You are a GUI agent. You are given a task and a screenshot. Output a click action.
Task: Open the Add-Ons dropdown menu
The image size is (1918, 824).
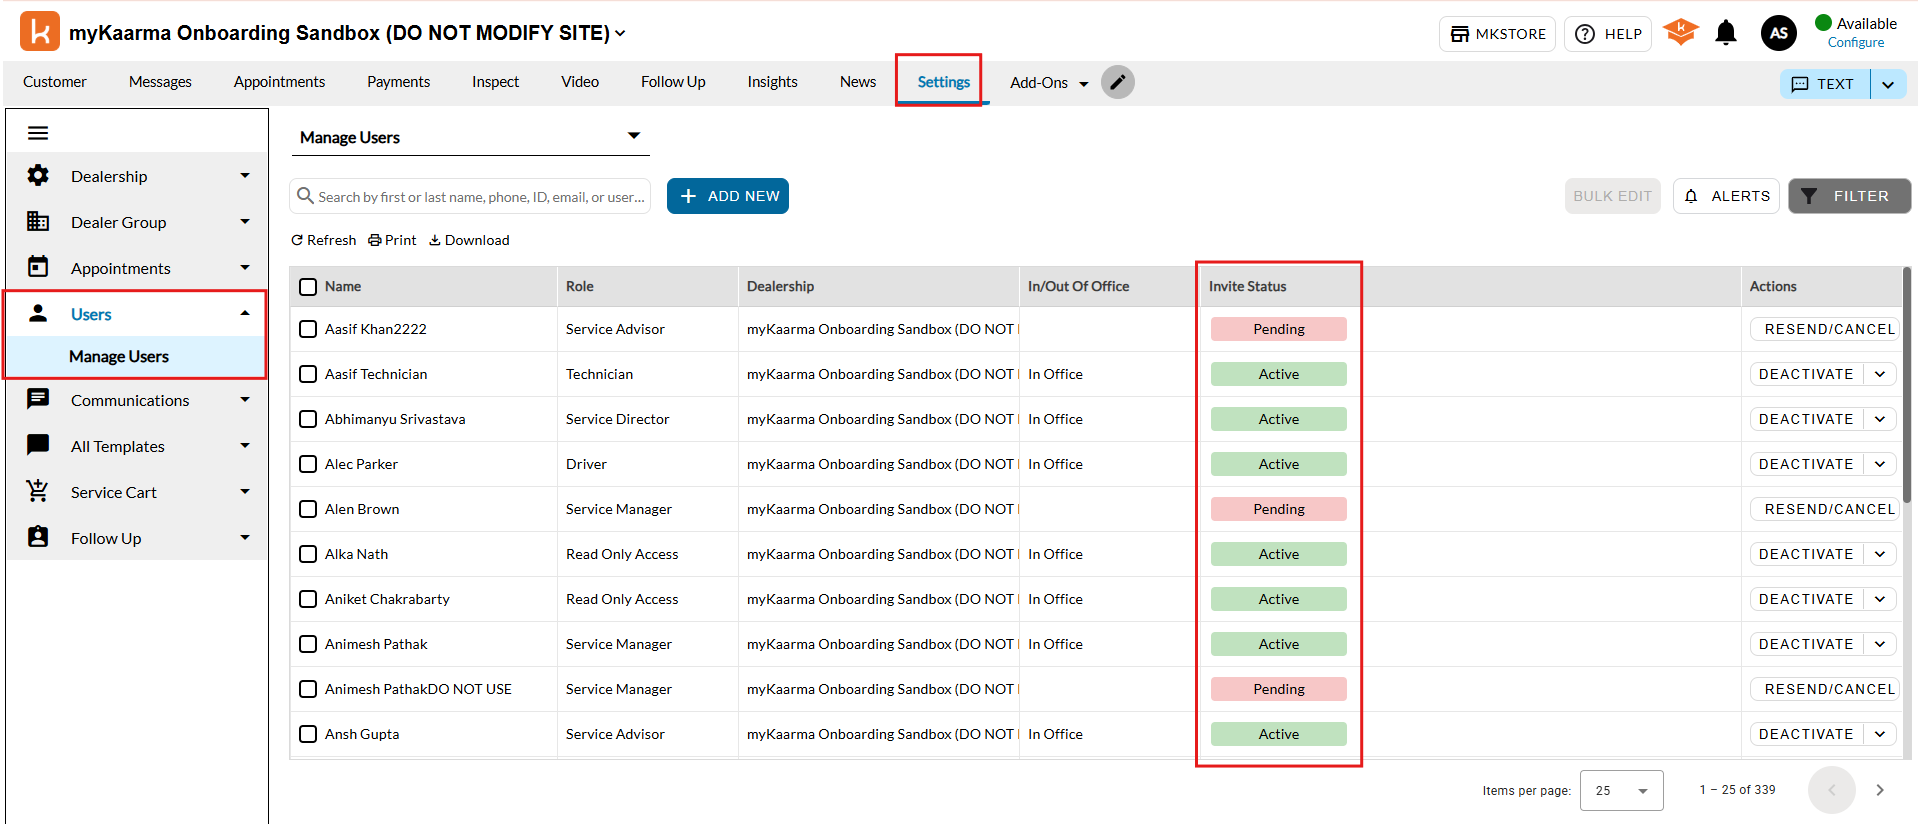1049,83
